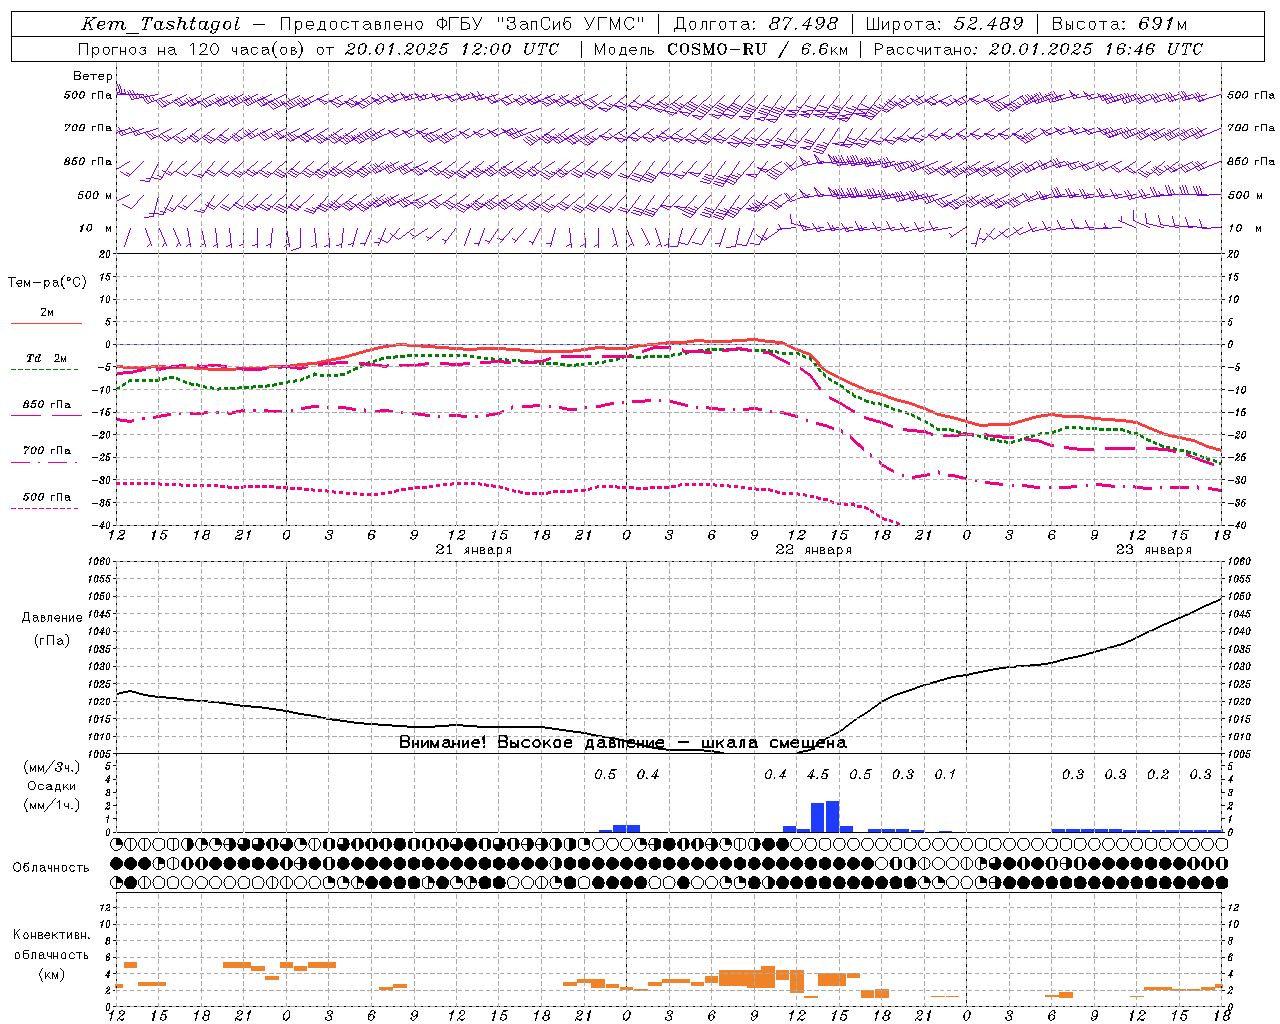The image size is (1280, 1024).
Task: Click right pressure axis value 1050
Action: (1239, 597)
